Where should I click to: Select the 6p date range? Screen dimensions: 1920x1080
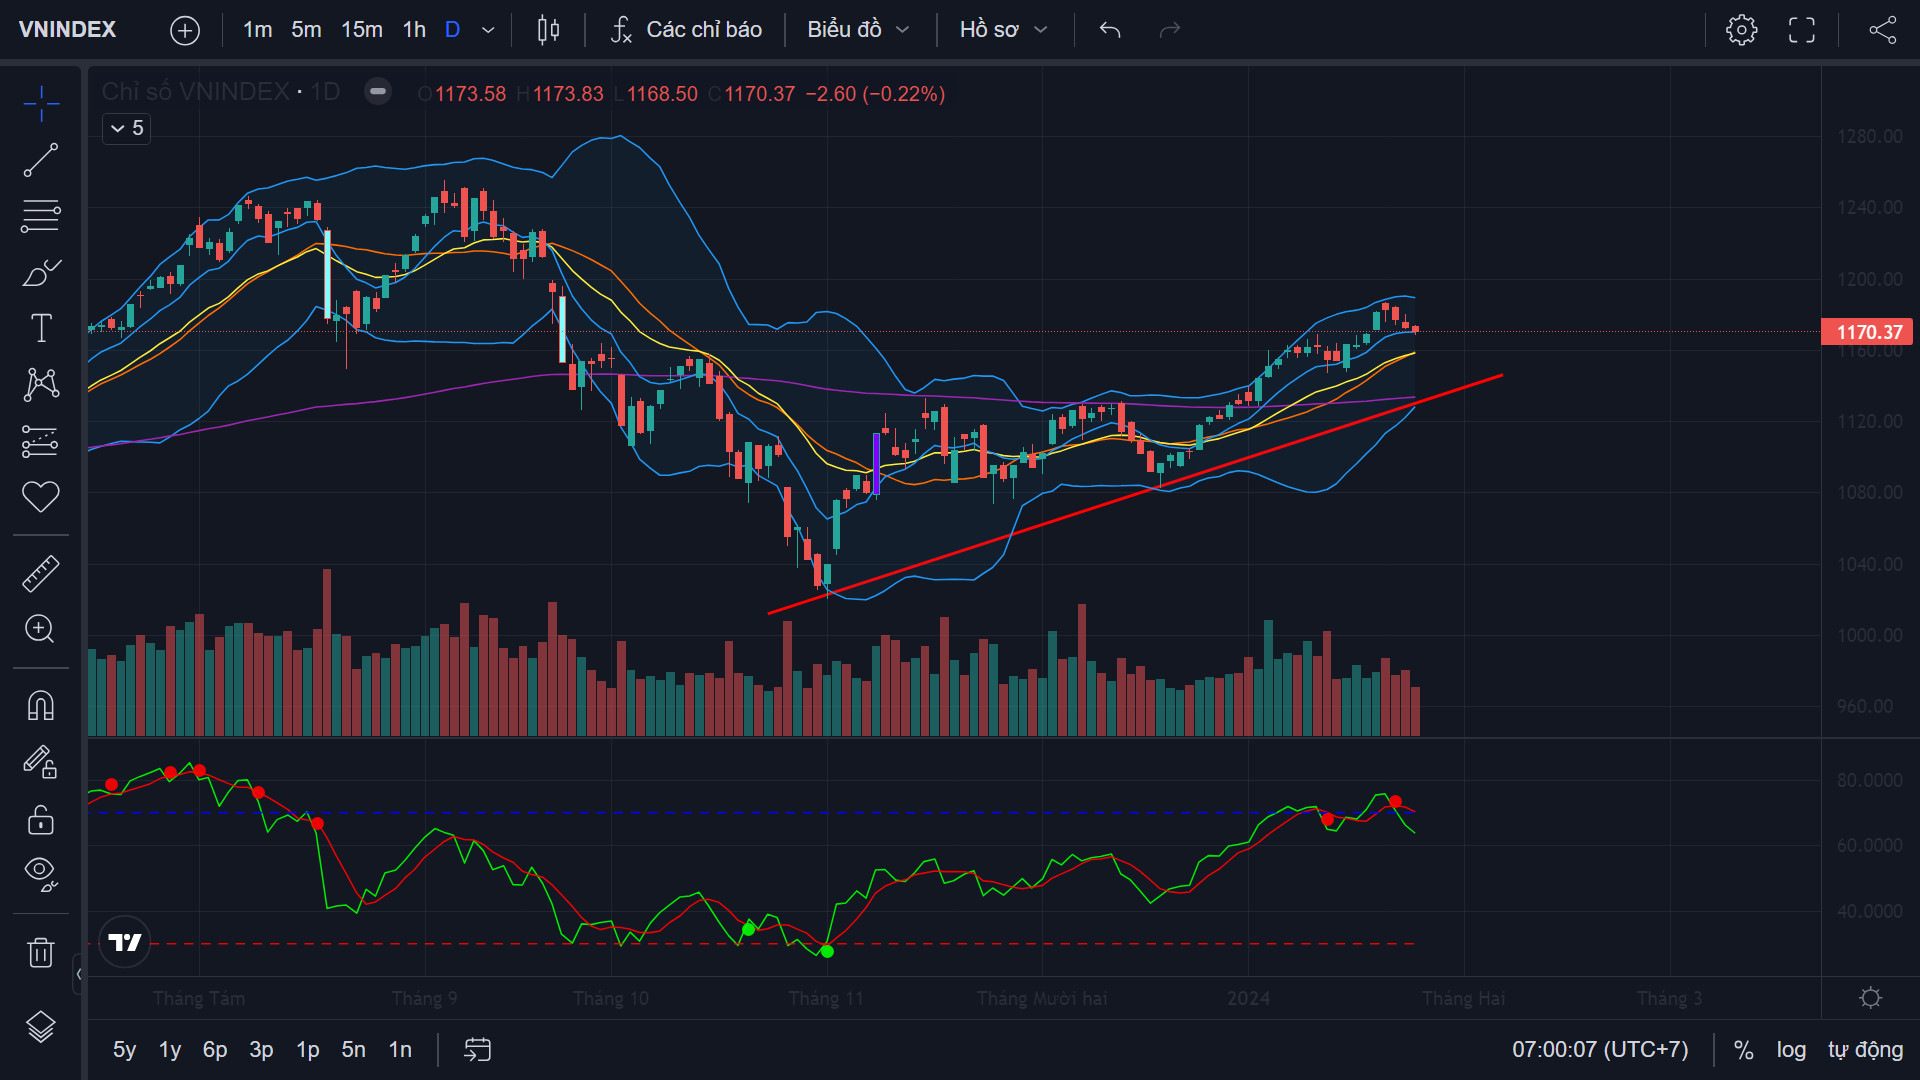click(215, 1050)
